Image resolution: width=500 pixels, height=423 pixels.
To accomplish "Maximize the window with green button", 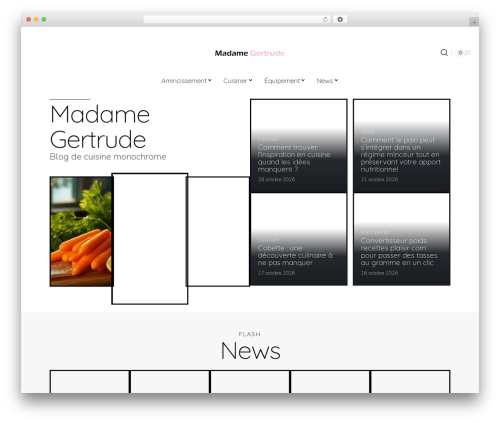I will click(44, 20).
